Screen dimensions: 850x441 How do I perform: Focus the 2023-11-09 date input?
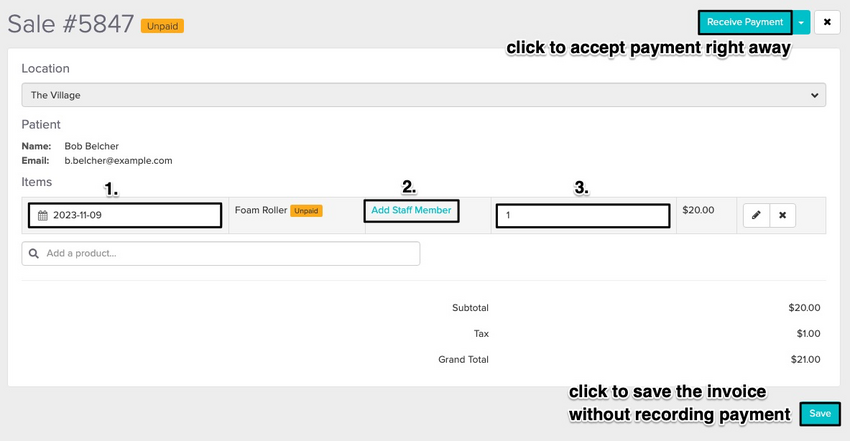tap(125, 215)
